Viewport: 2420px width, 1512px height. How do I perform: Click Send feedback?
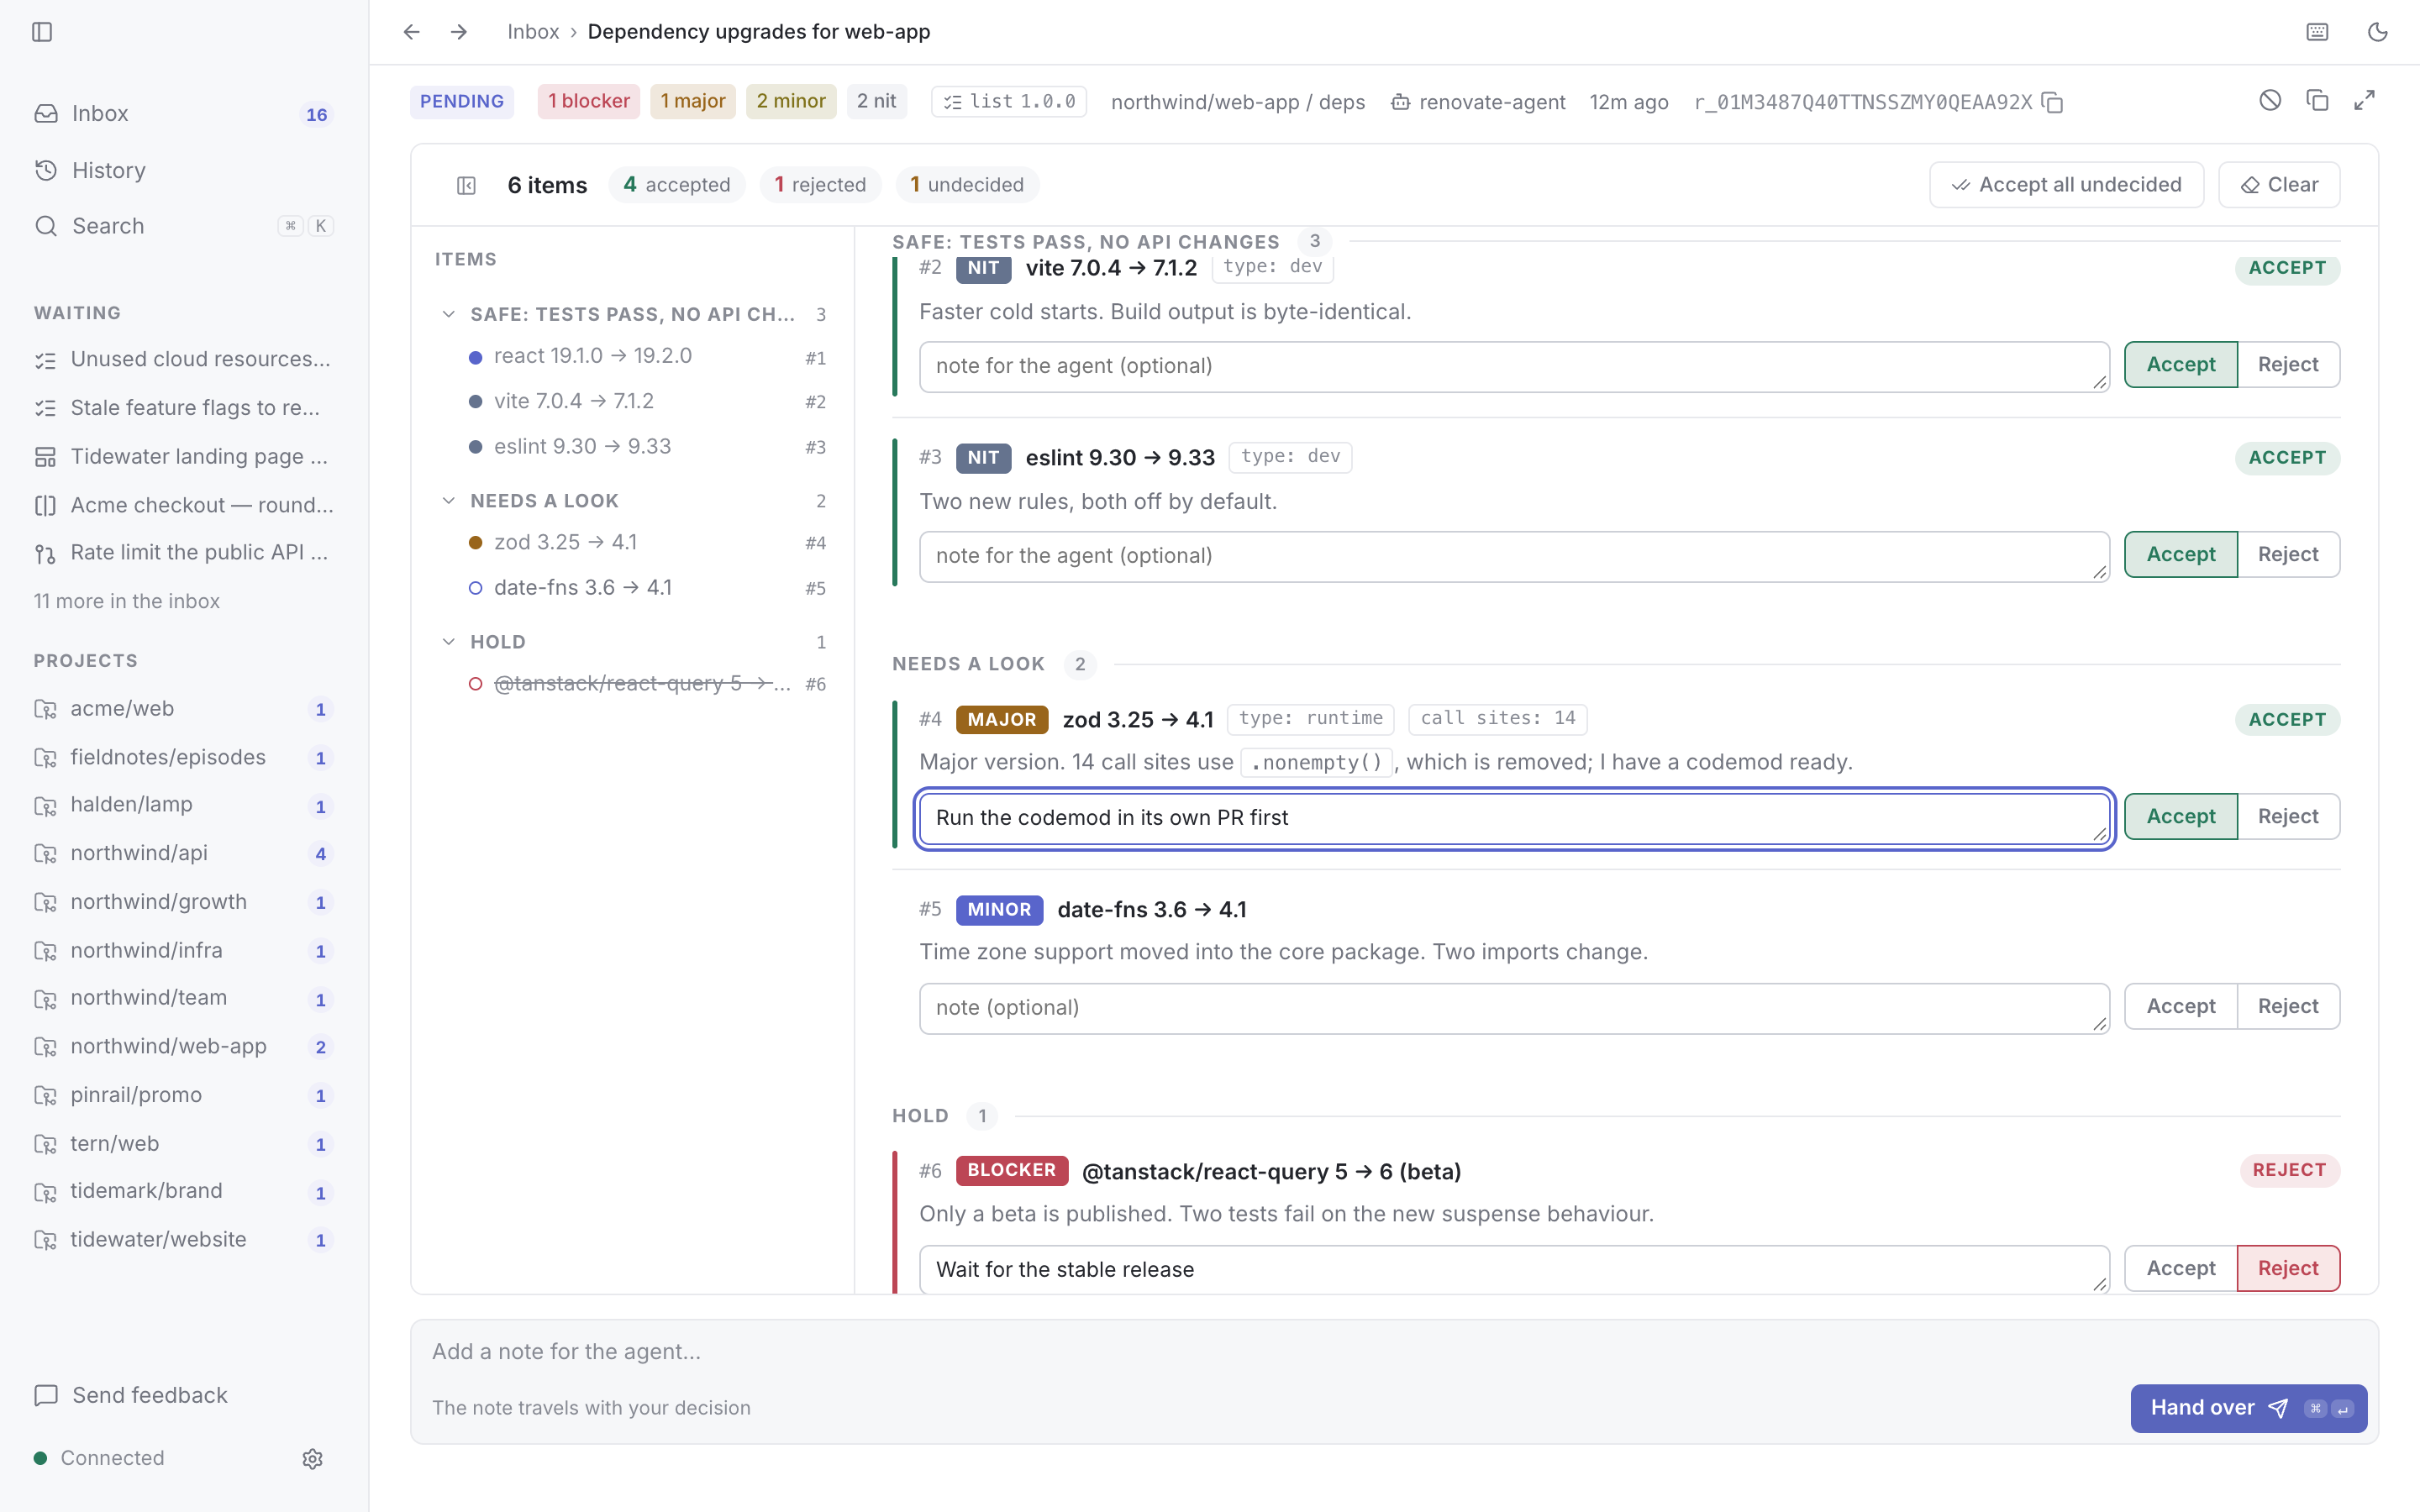pyautogui.click(x=131, y=1395)
